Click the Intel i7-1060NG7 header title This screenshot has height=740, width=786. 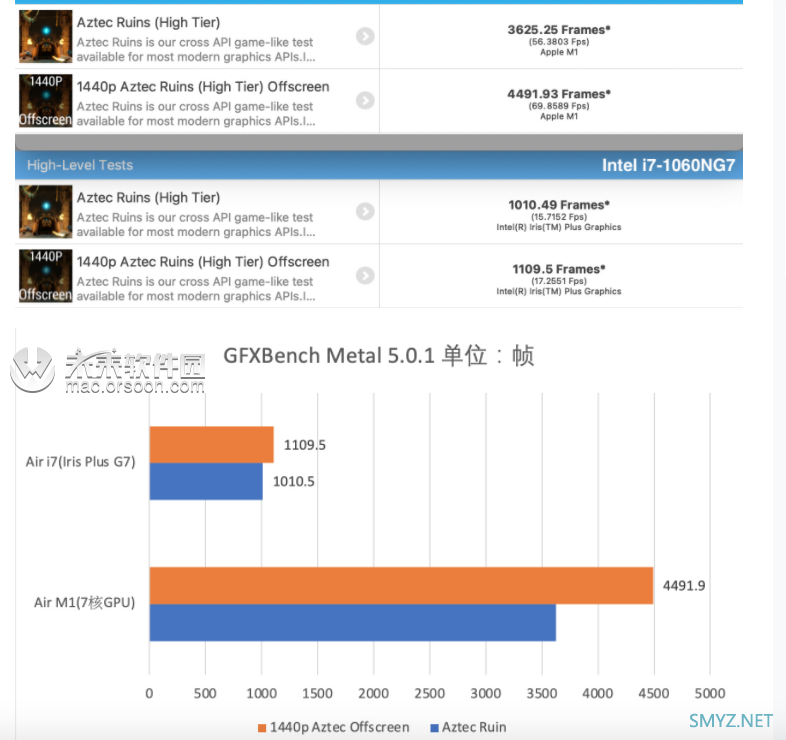[668, 165]
